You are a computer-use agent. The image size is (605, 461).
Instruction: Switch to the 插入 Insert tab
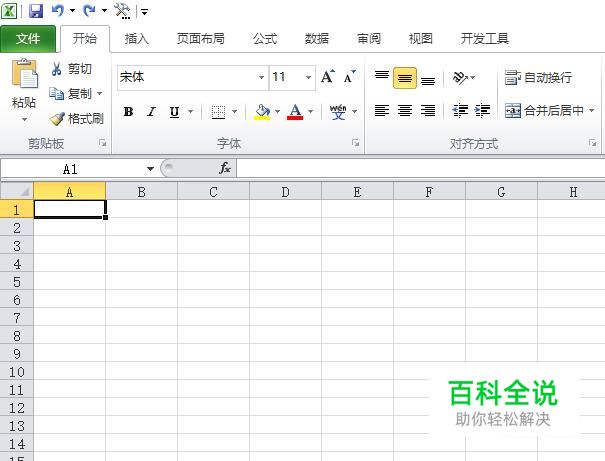(137, 39)
